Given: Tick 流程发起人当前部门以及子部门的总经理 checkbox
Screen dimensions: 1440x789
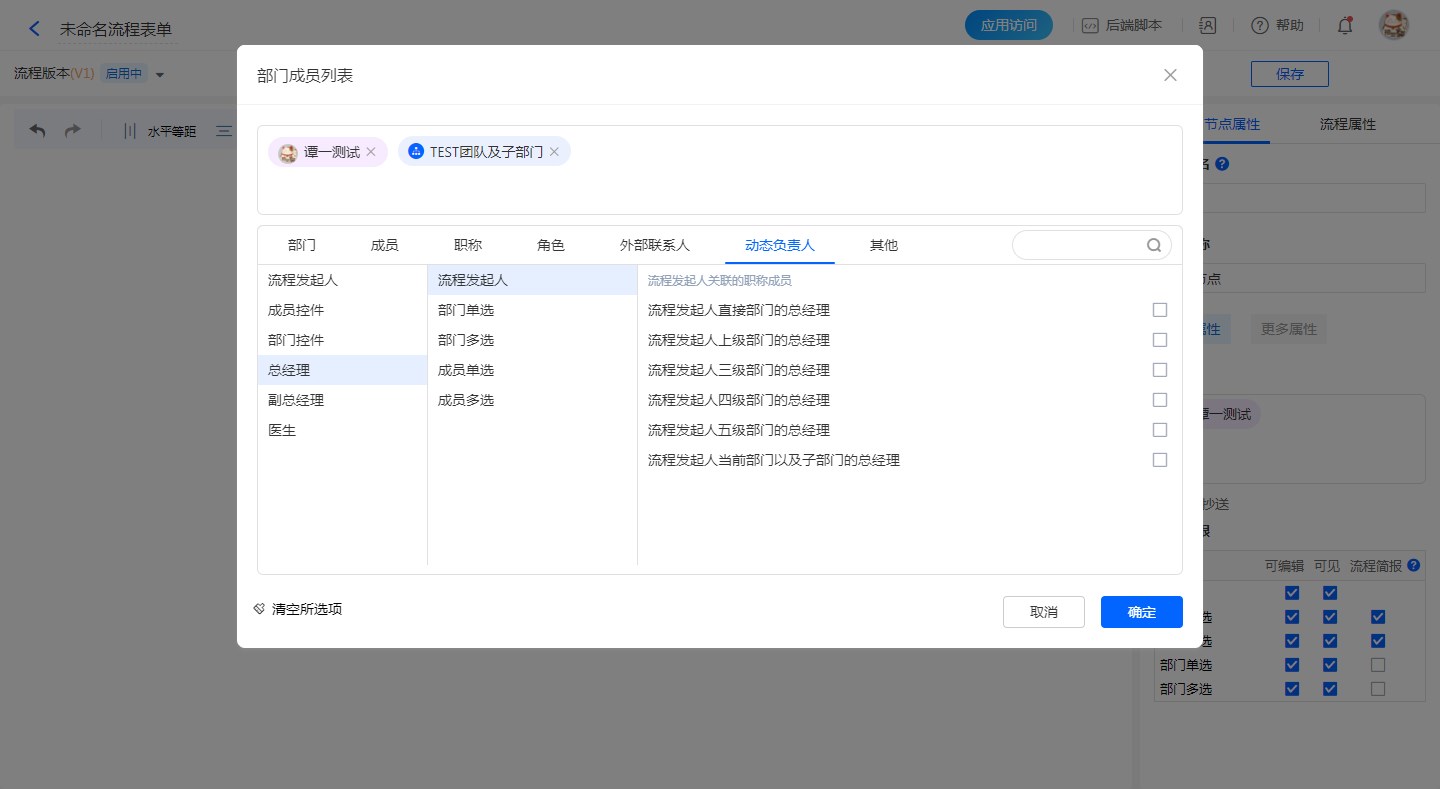Looking at the screenshot, I should 1160,460.
